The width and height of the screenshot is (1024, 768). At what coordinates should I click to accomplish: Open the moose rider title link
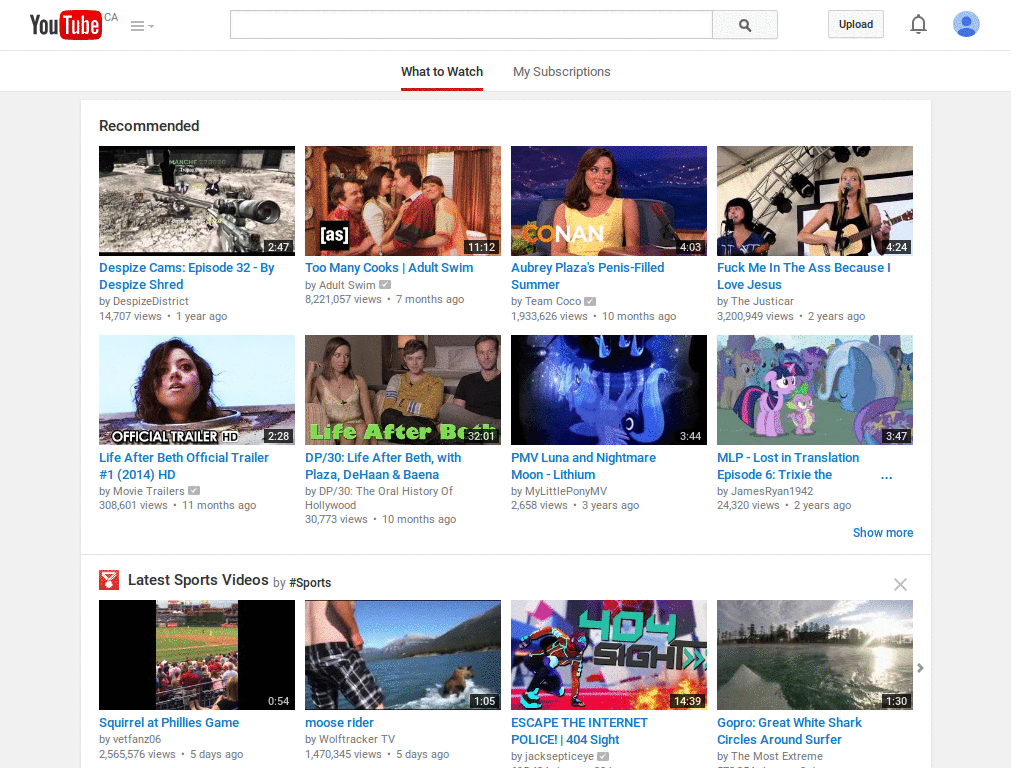(340, 723)
